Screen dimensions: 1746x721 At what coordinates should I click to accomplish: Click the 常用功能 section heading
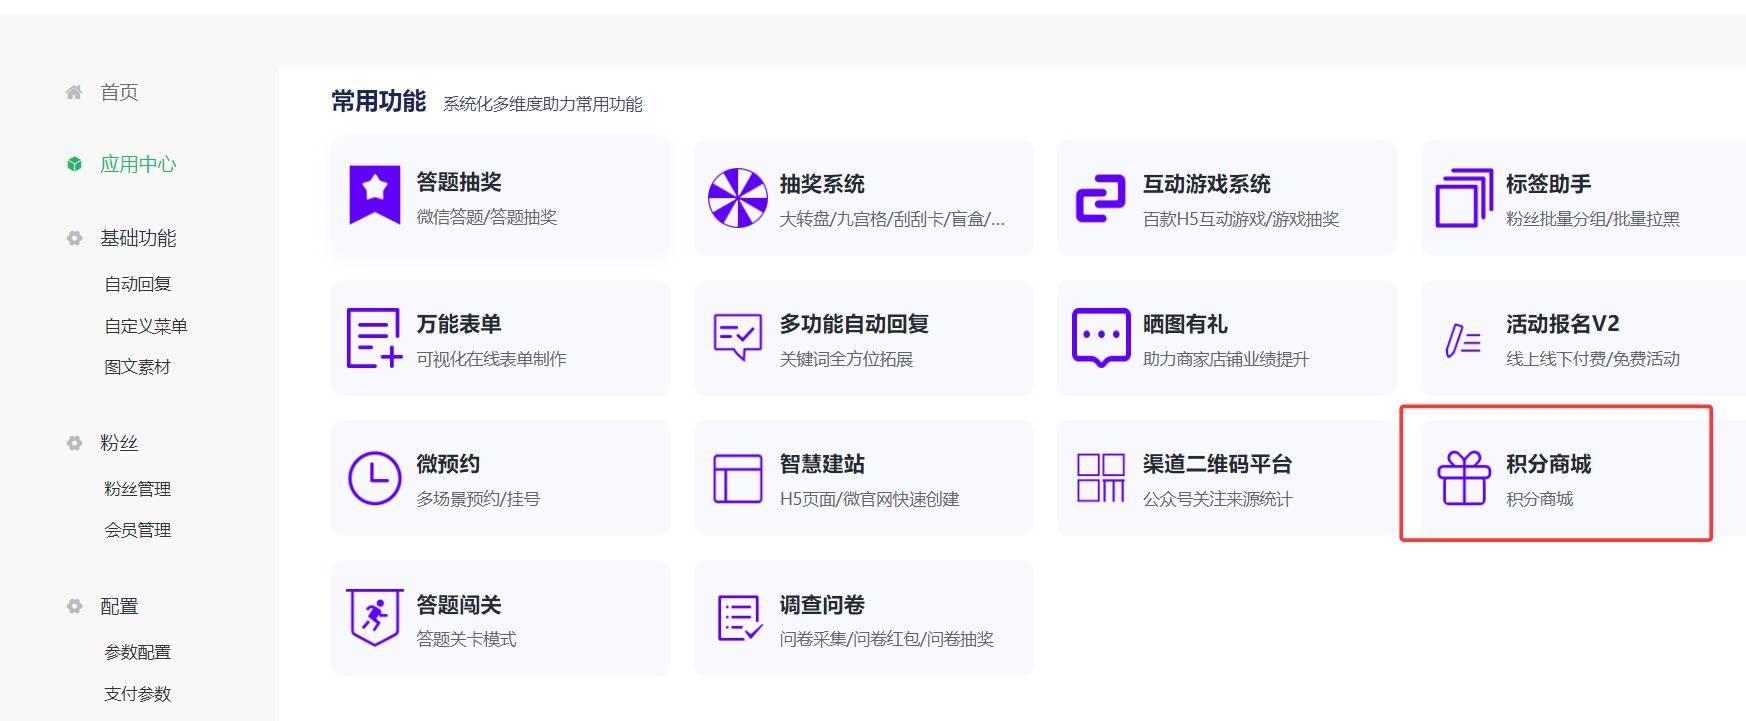[x=379, y=102]
